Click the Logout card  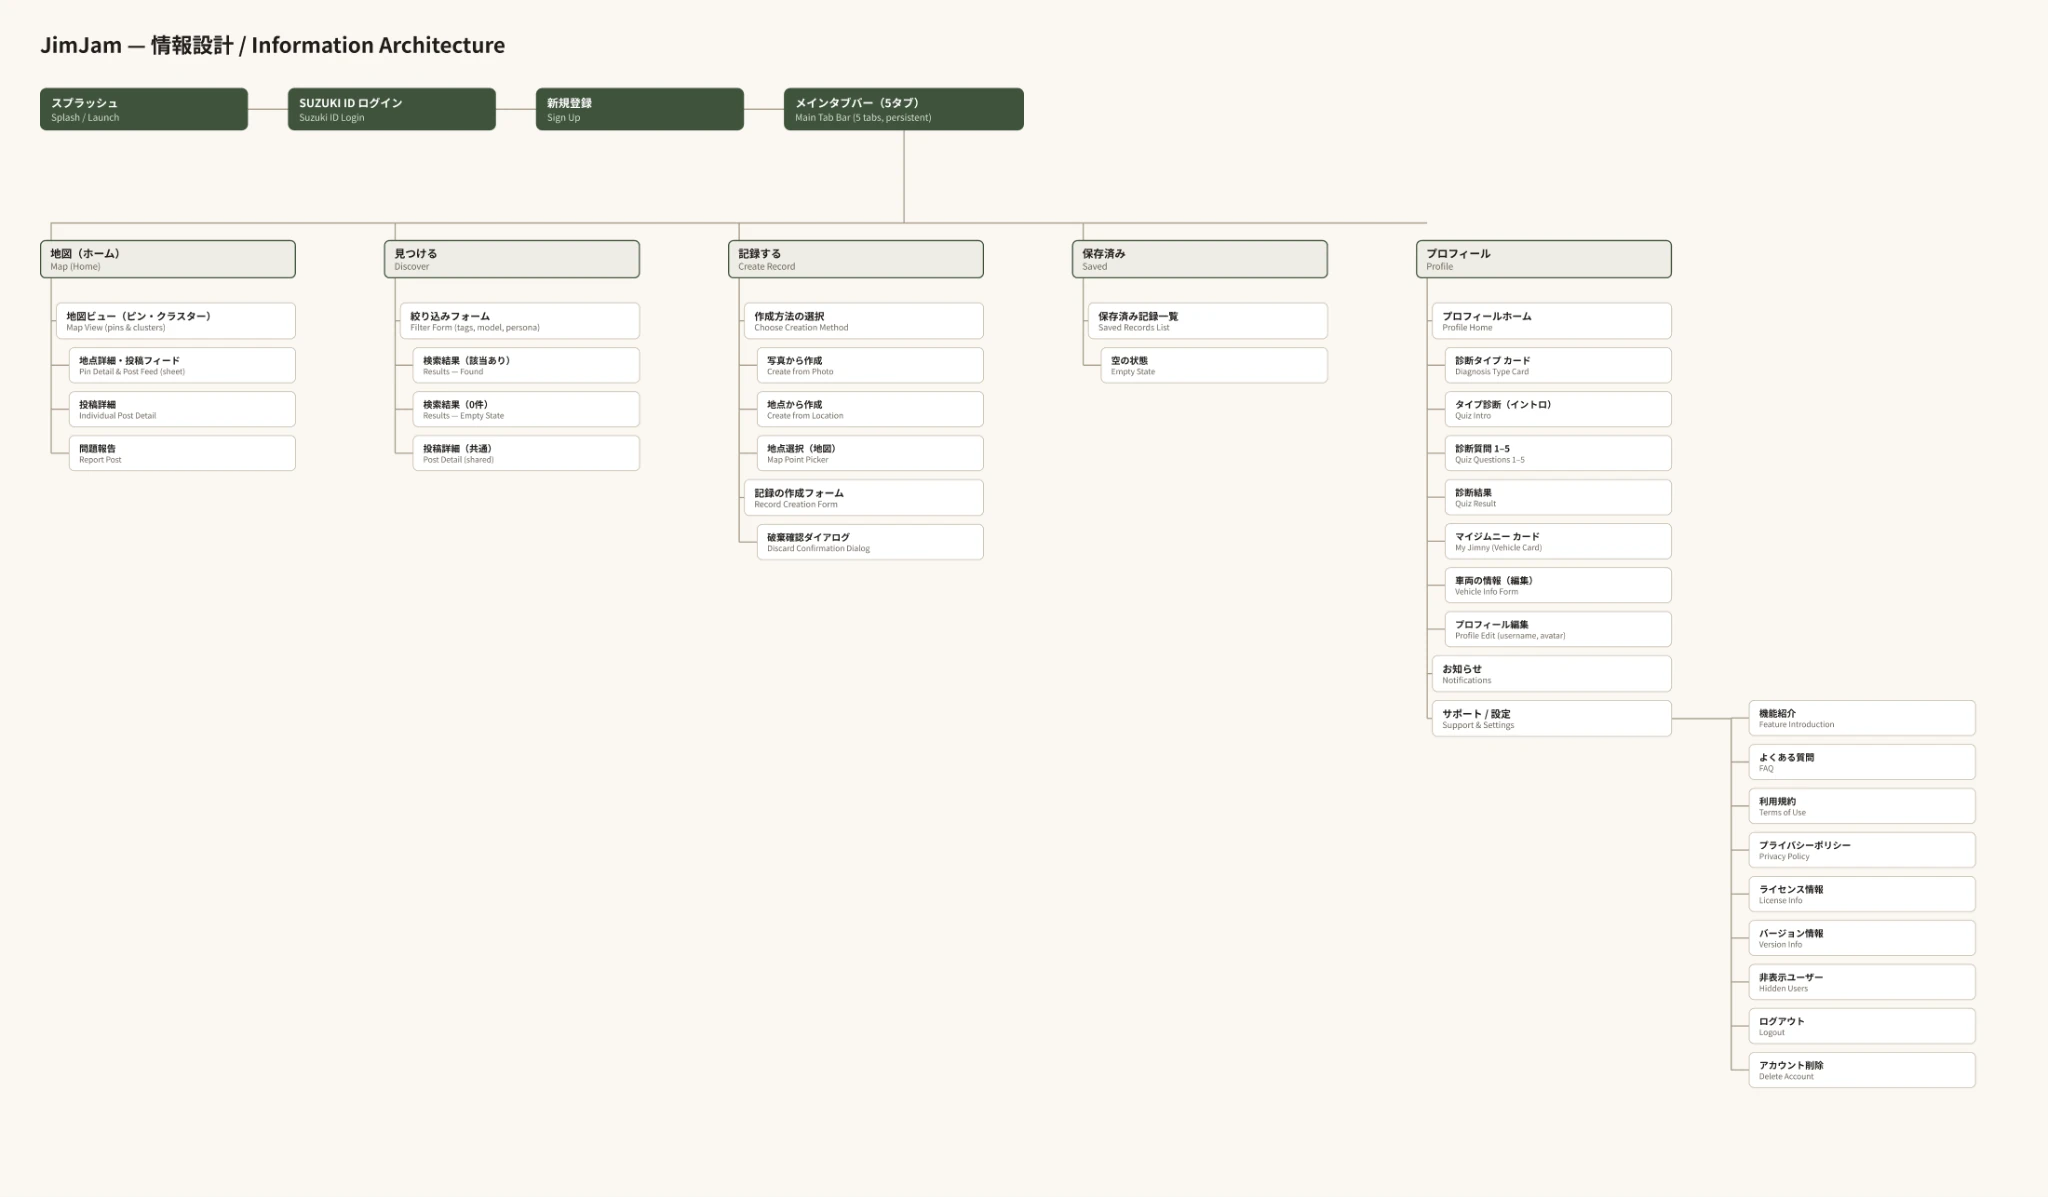[x=1862, y=1026]
